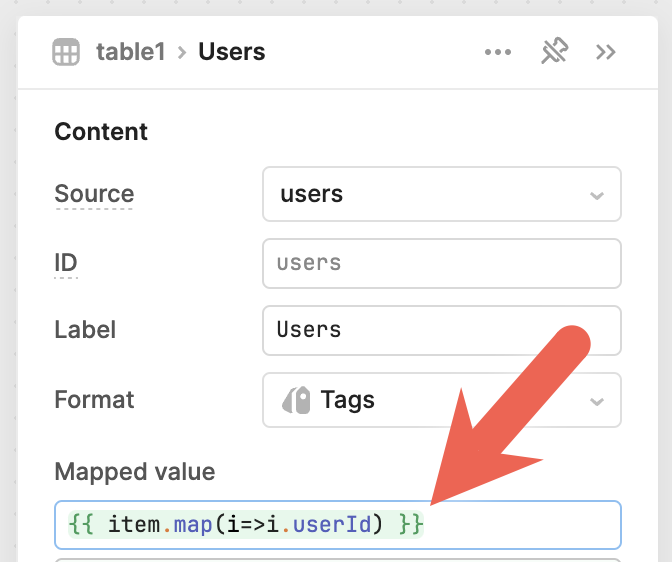
Task: Click into the Label field containing Users
Action: pyautogui.click(x=441, y=330)
